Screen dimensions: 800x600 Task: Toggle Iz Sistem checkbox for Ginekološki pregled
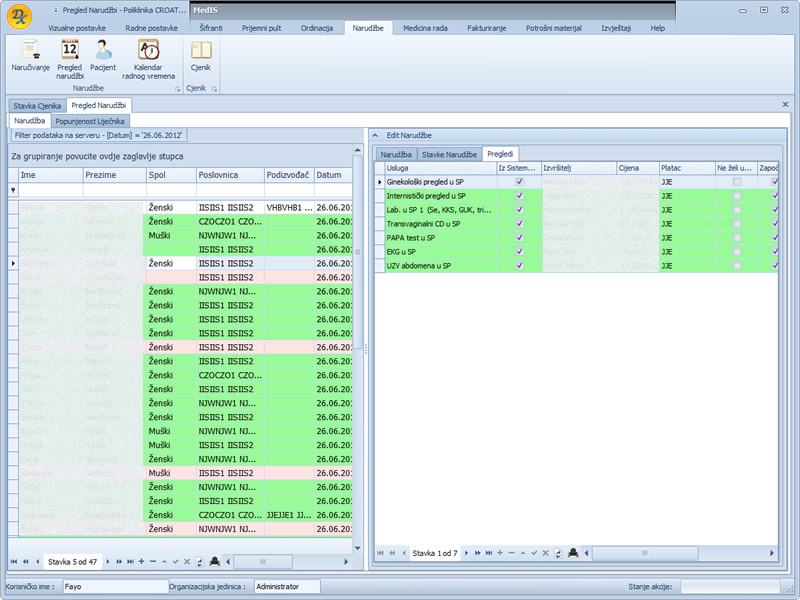click(x=519, y=182)
